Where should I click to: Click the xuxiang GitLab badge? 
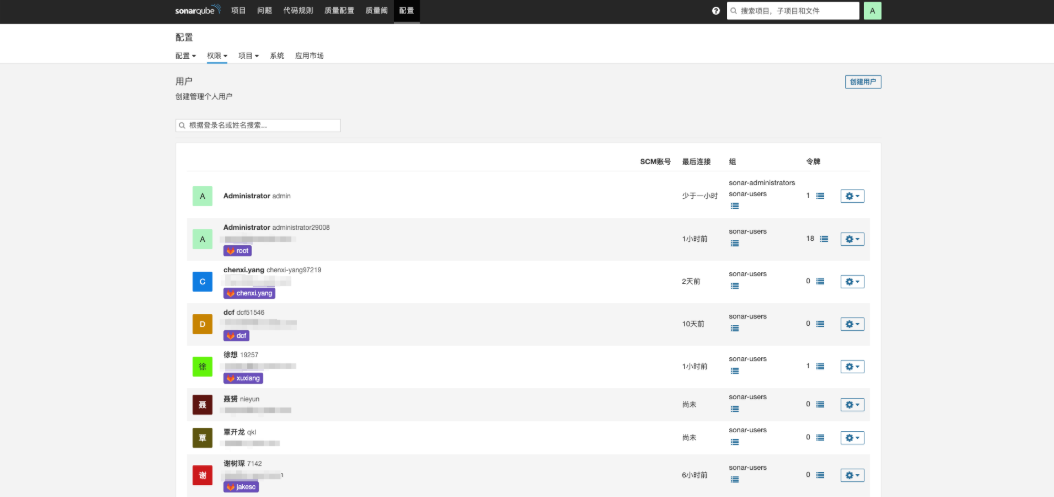coord(243,378)
